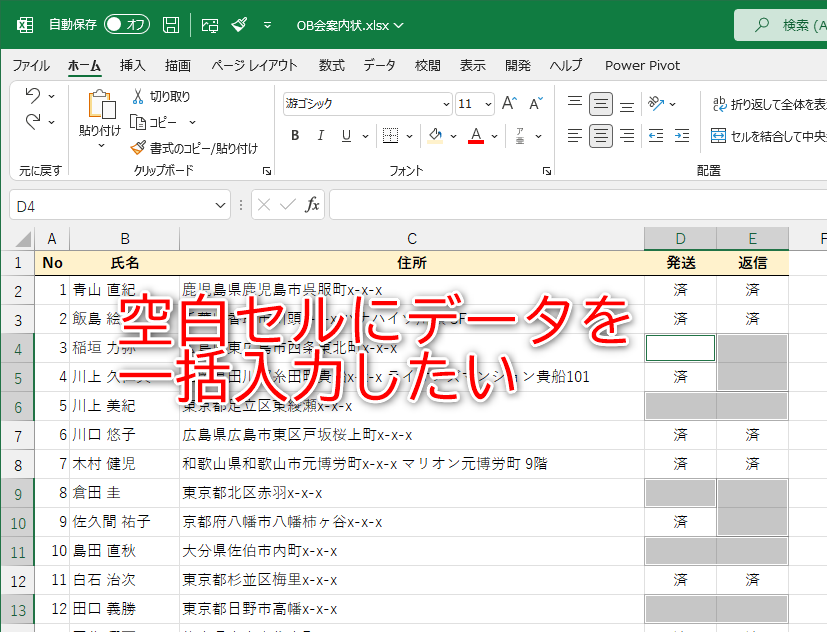The width and height of the screenshot is (827, 632).
Task: Open the font color picker
Action: 477,133
